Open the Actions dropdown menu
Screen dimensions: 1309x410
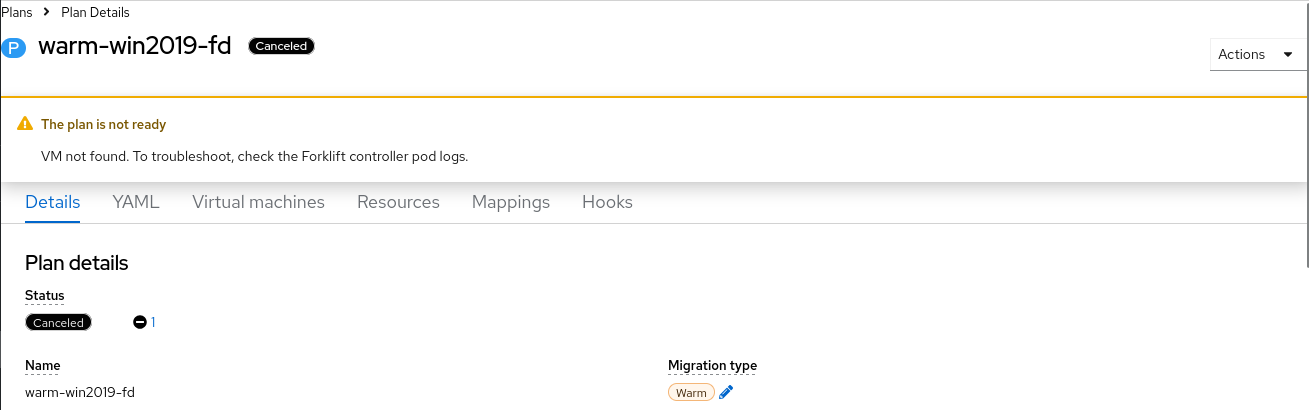pos(1256,55)
